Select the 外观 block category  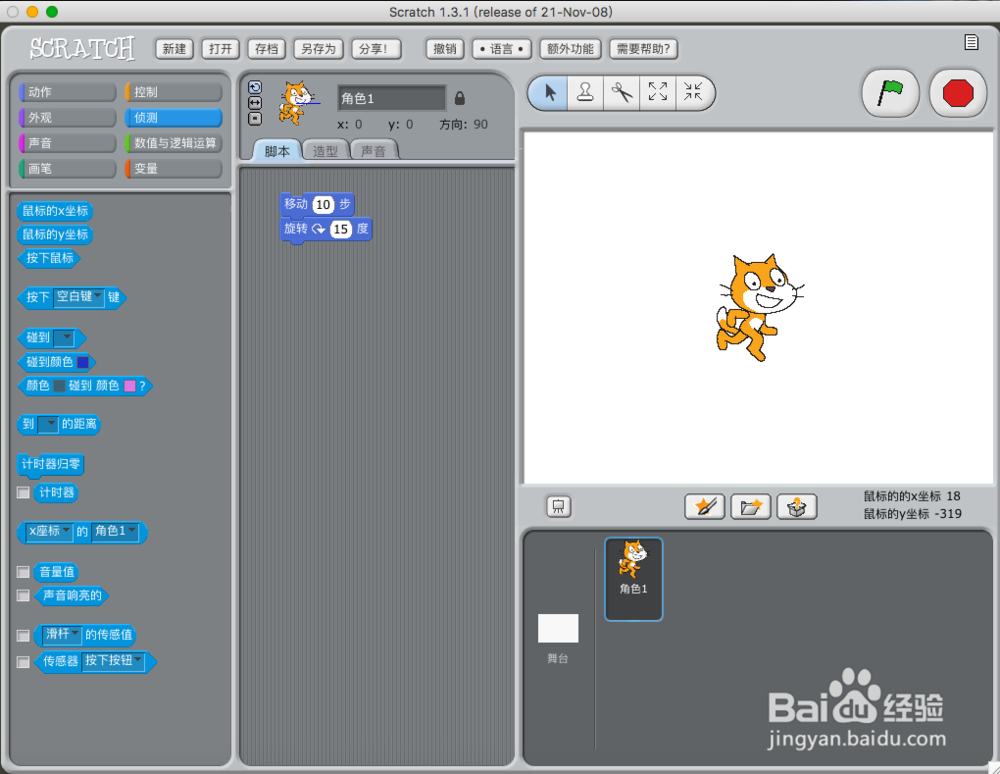click(68, 118)
